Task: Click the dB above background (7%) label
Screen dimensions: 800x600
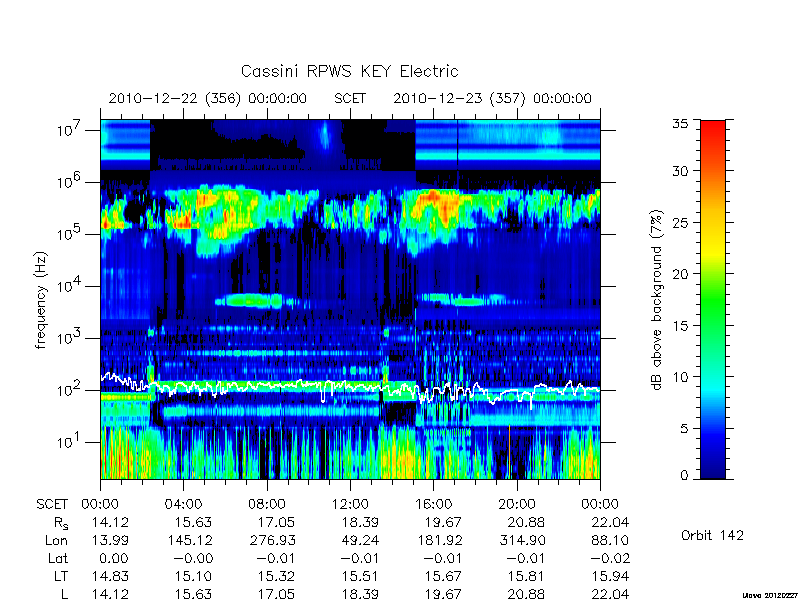Action: point(657,300)
